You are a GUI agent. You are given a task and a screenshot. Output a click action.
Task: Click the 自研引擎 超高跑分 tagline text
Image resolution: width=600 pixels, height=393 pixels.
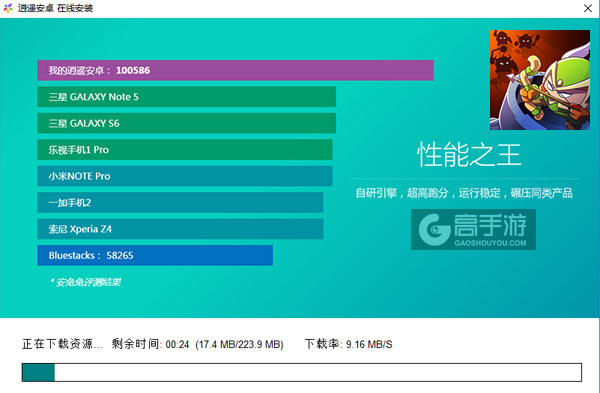tap(464, 193)
